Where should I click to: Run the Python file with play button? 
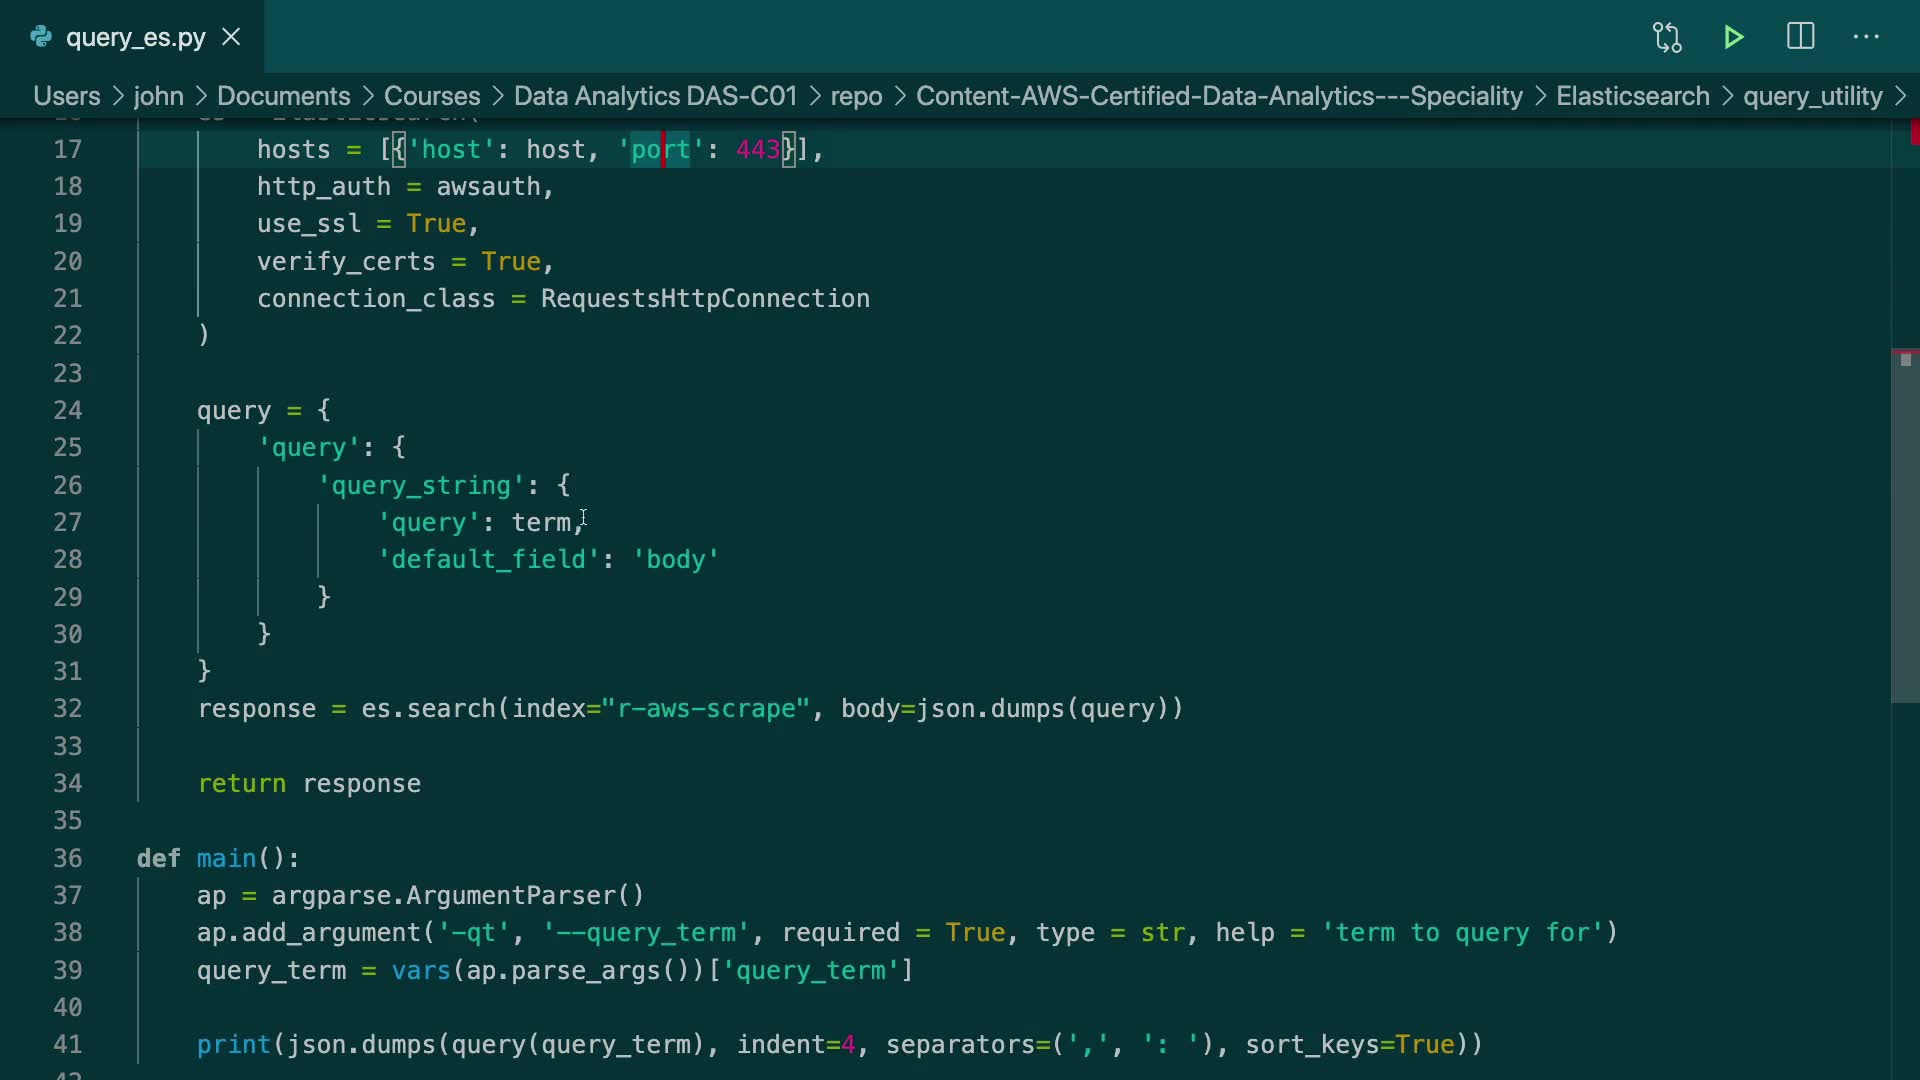1734,37
